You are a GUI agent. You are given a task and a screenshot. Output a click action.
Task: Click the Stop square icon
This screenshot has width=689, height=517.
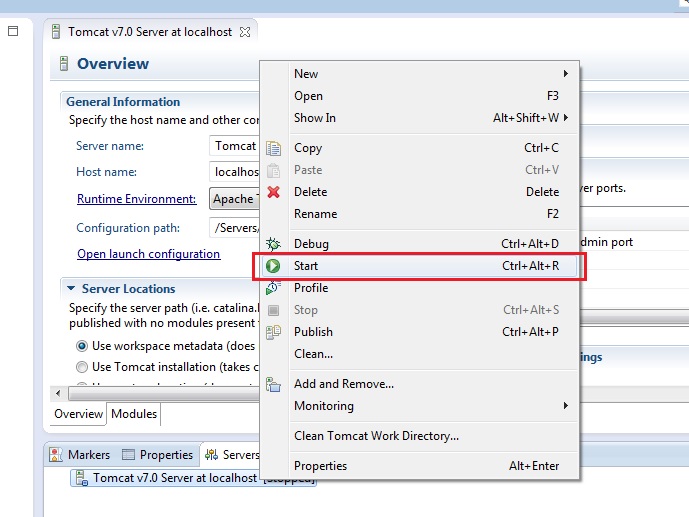273,310
